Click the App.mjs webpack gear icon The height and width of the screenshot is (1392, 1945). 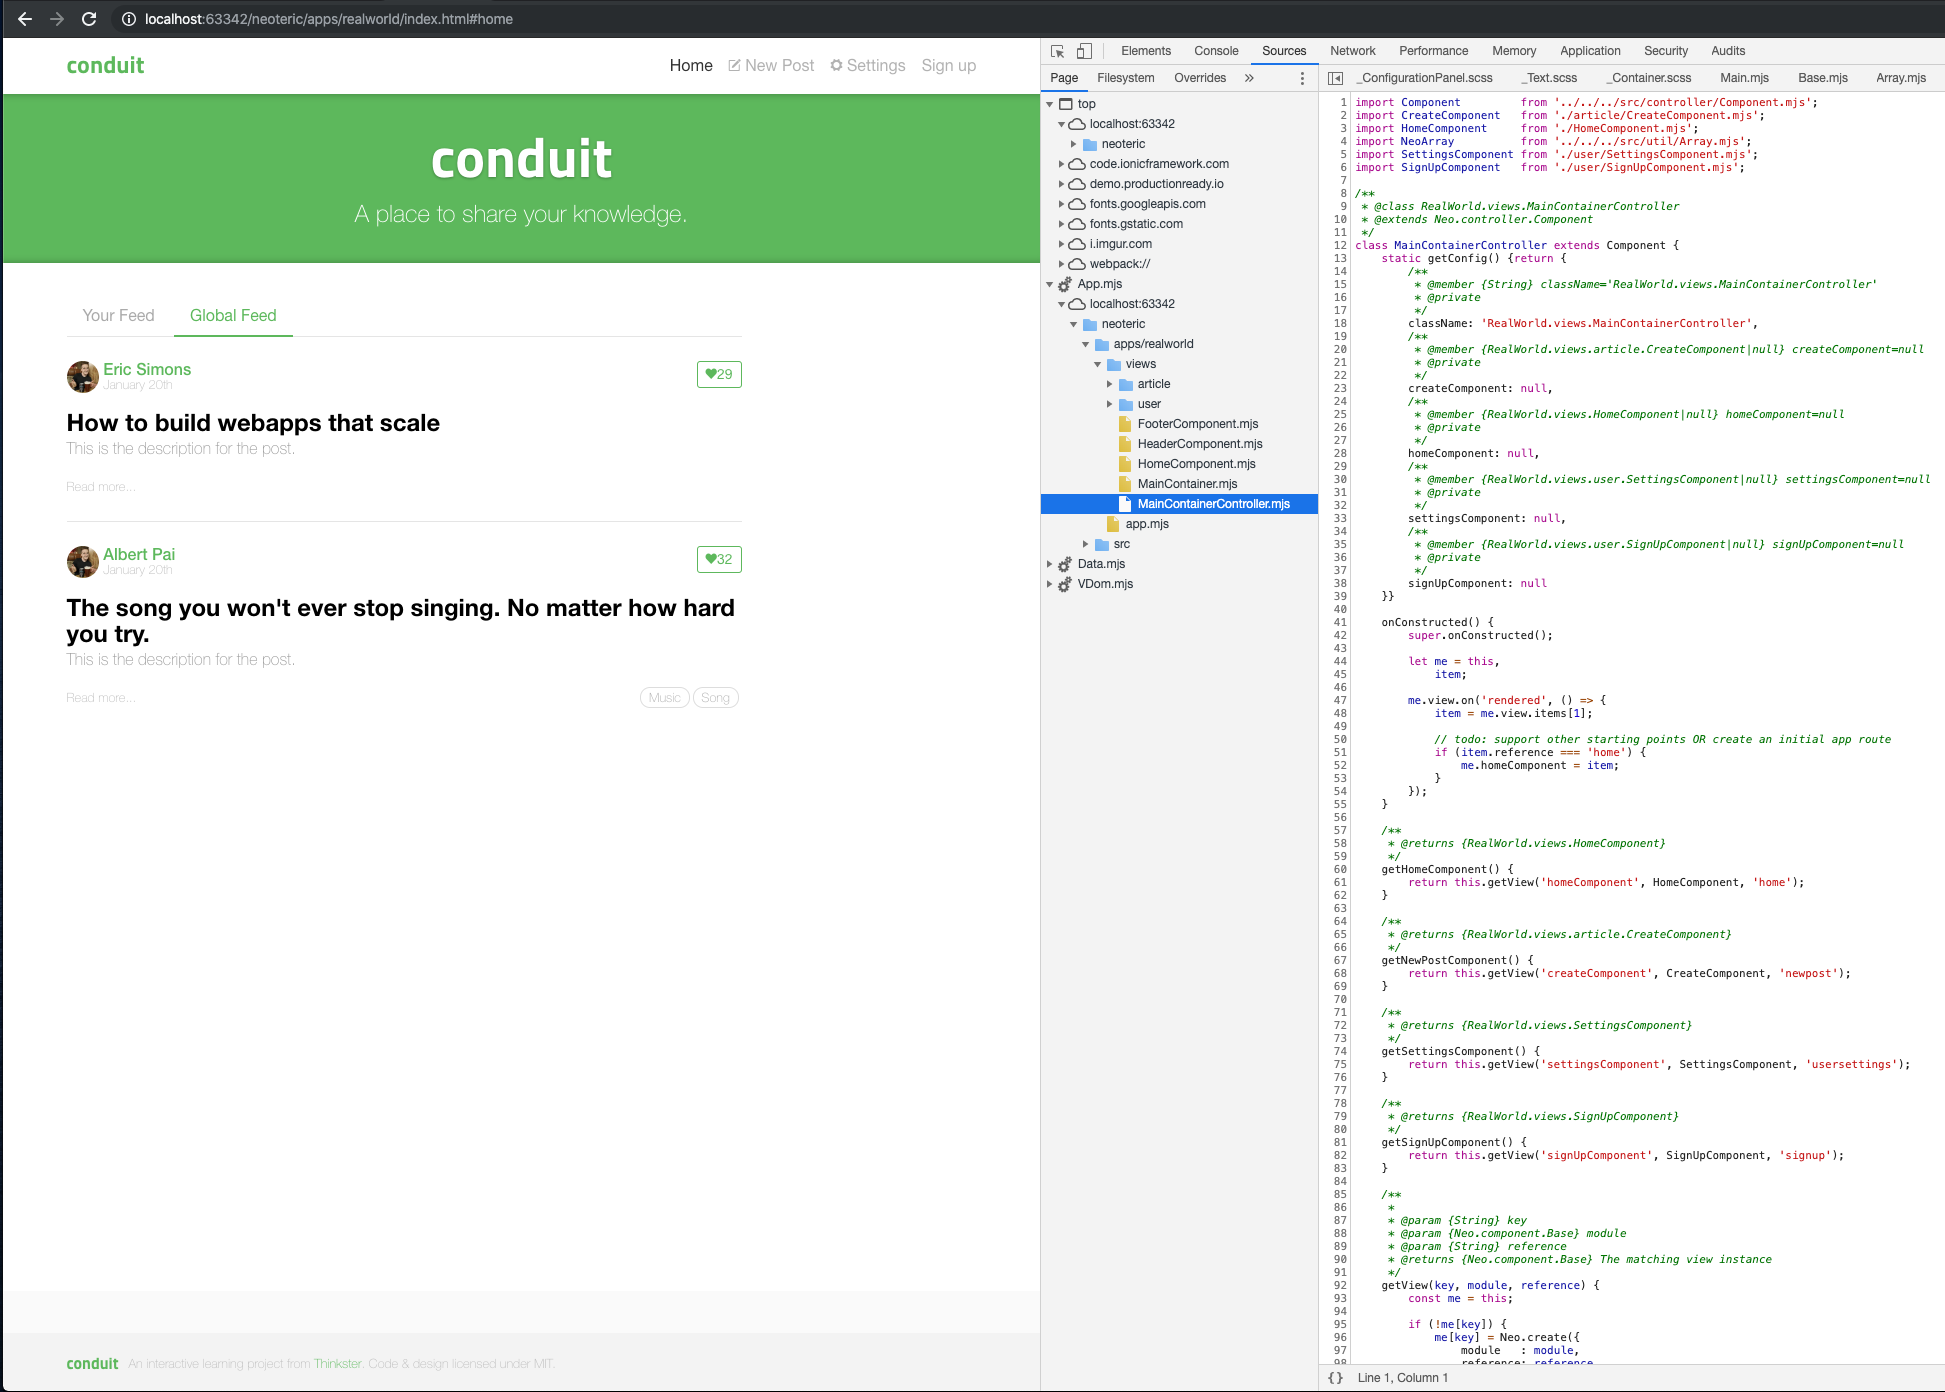(x=1064, y=283)
